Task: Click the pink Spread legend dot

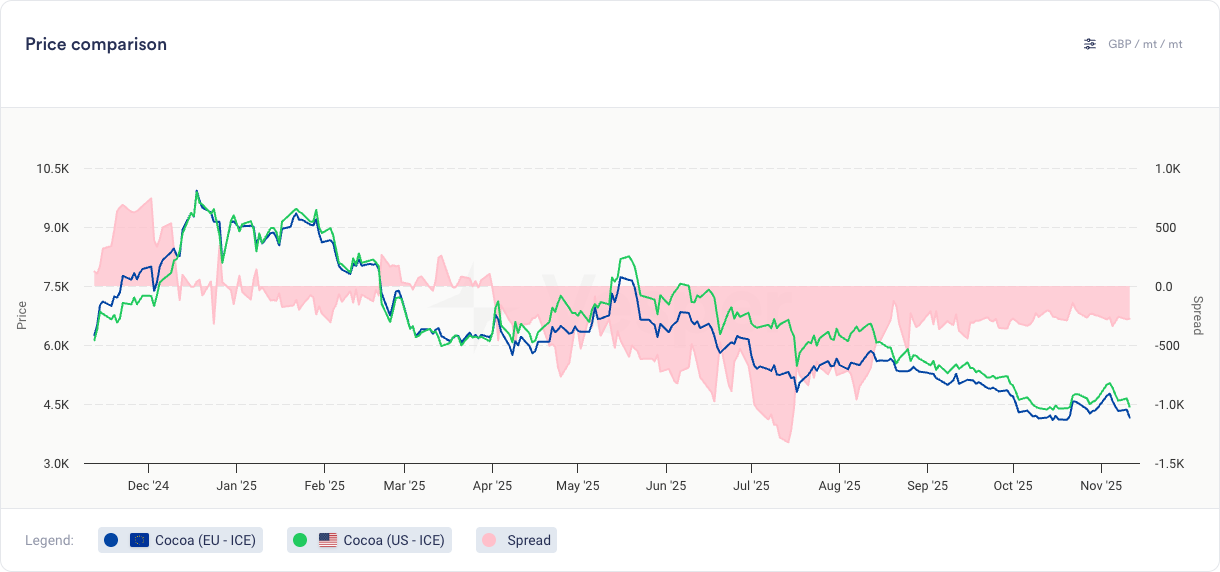Action: (489, 540)
